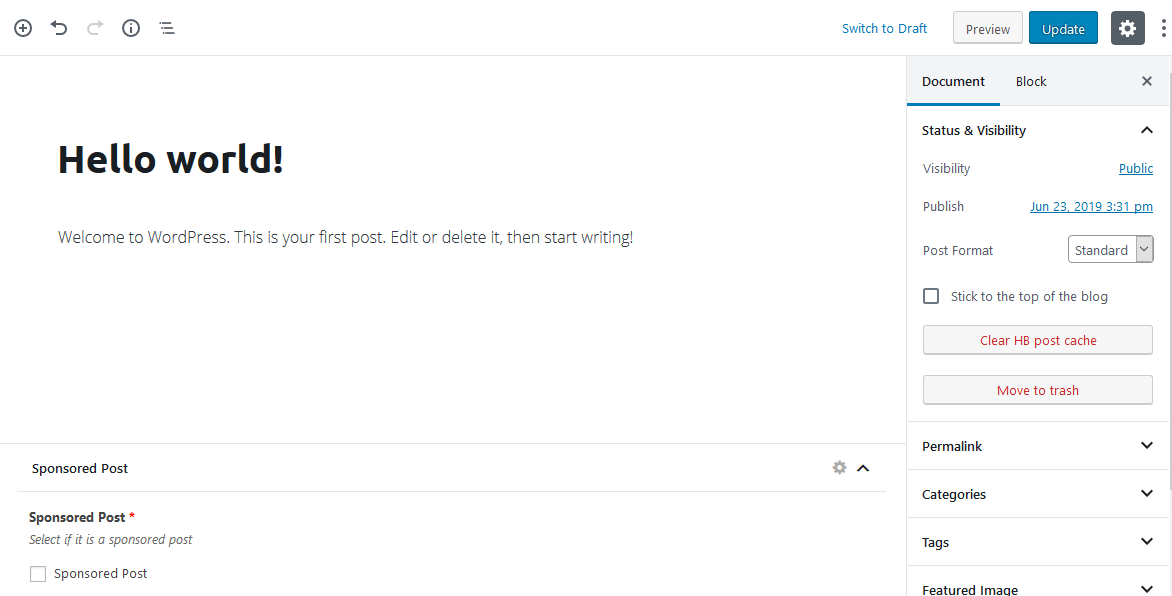Switch to the Block tab
Screen dimensions: 1172x596
[1031, 82]
